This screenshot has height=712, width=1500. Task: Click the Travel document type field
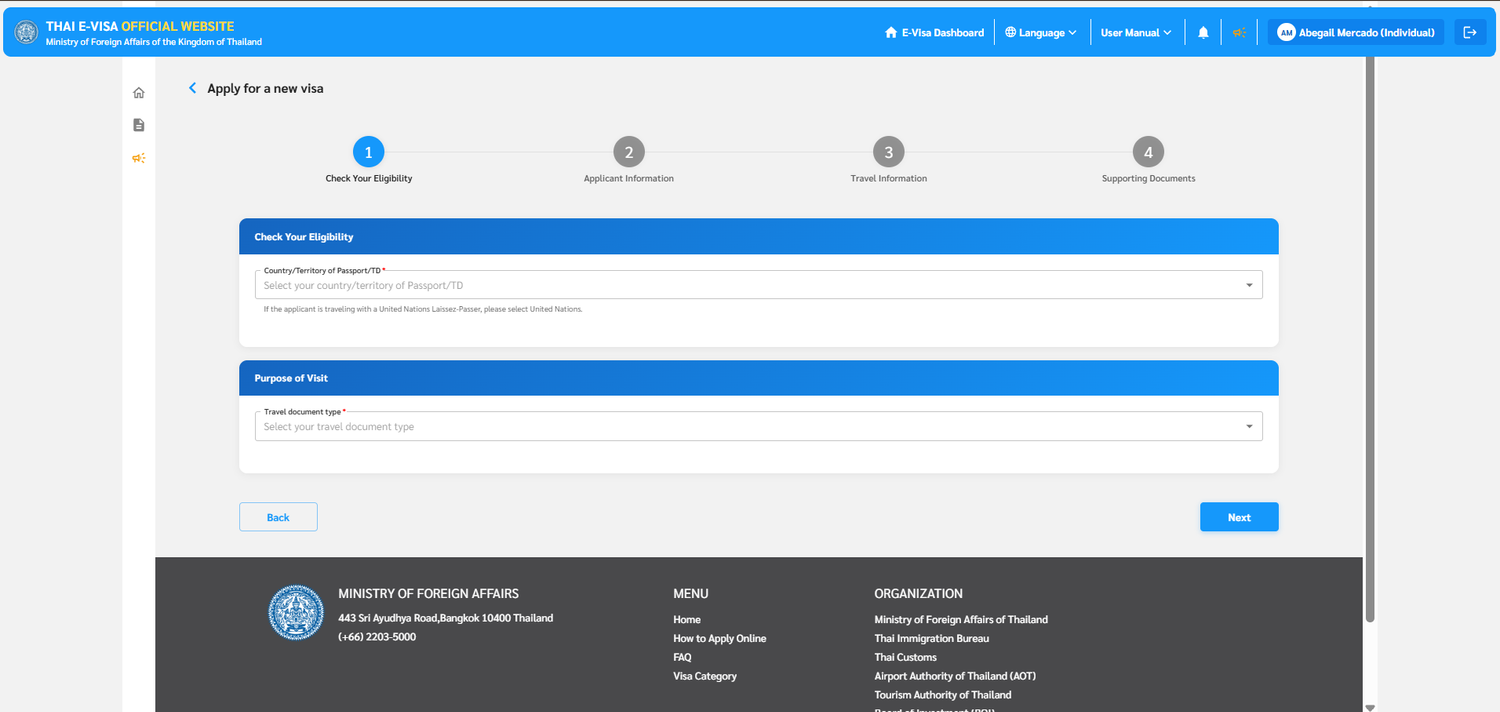[758, 426]
